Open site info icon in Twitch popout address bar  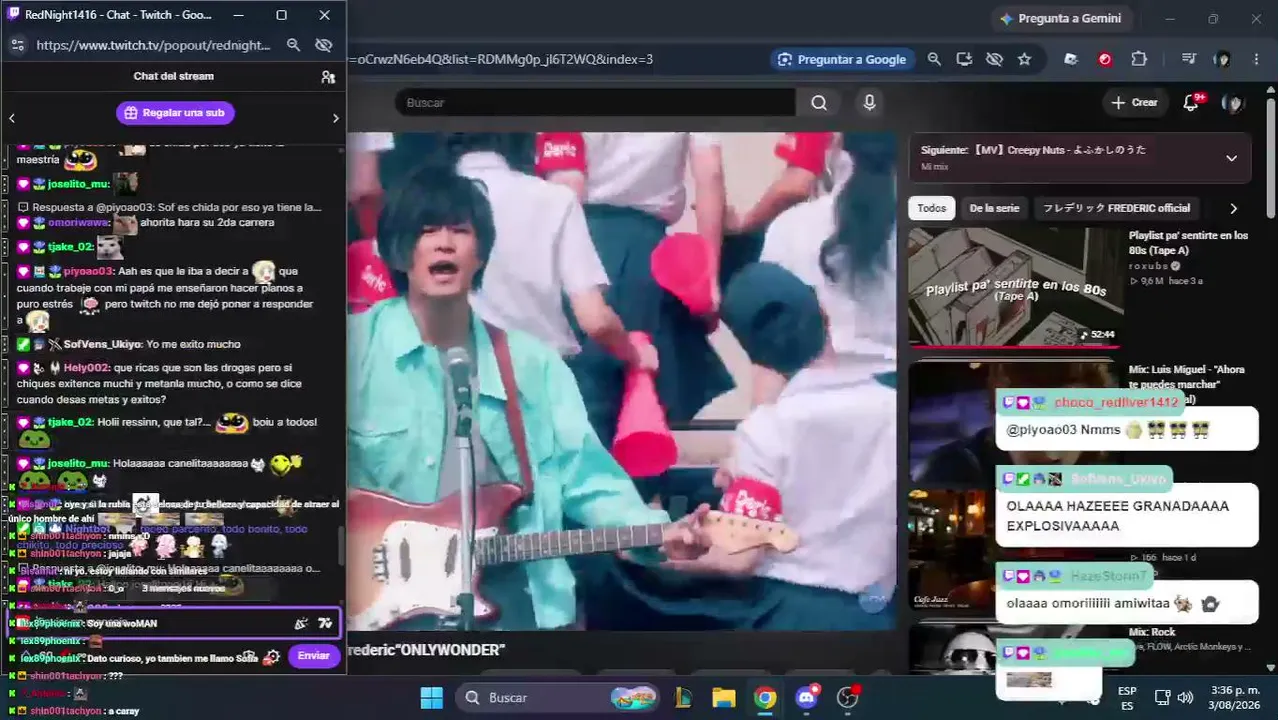(17, 45)
